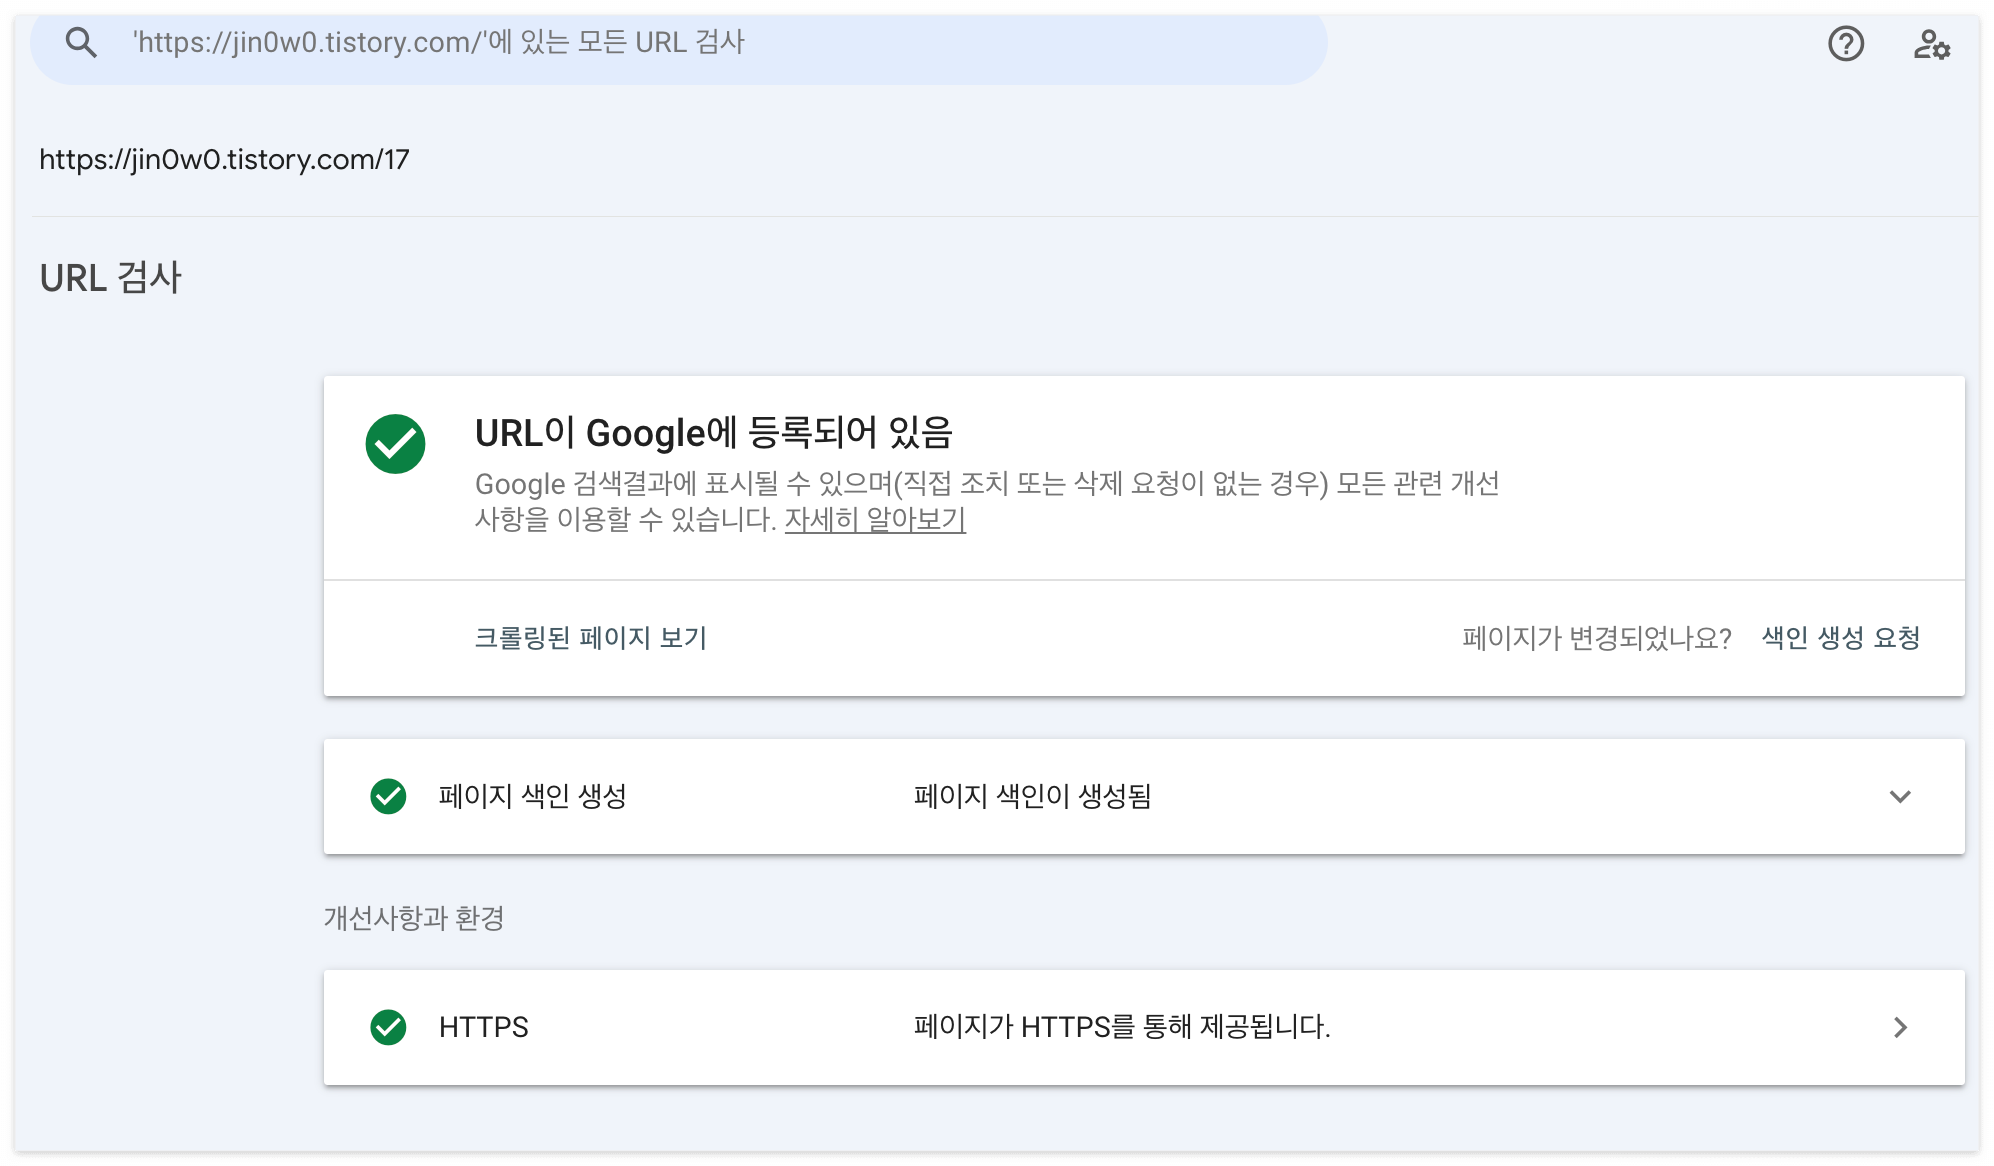Image resolution: width=1994 pixels, height=1166 pixels.
Task: Click the 페이지 색인 생성 row label
Action: [533, 797]
